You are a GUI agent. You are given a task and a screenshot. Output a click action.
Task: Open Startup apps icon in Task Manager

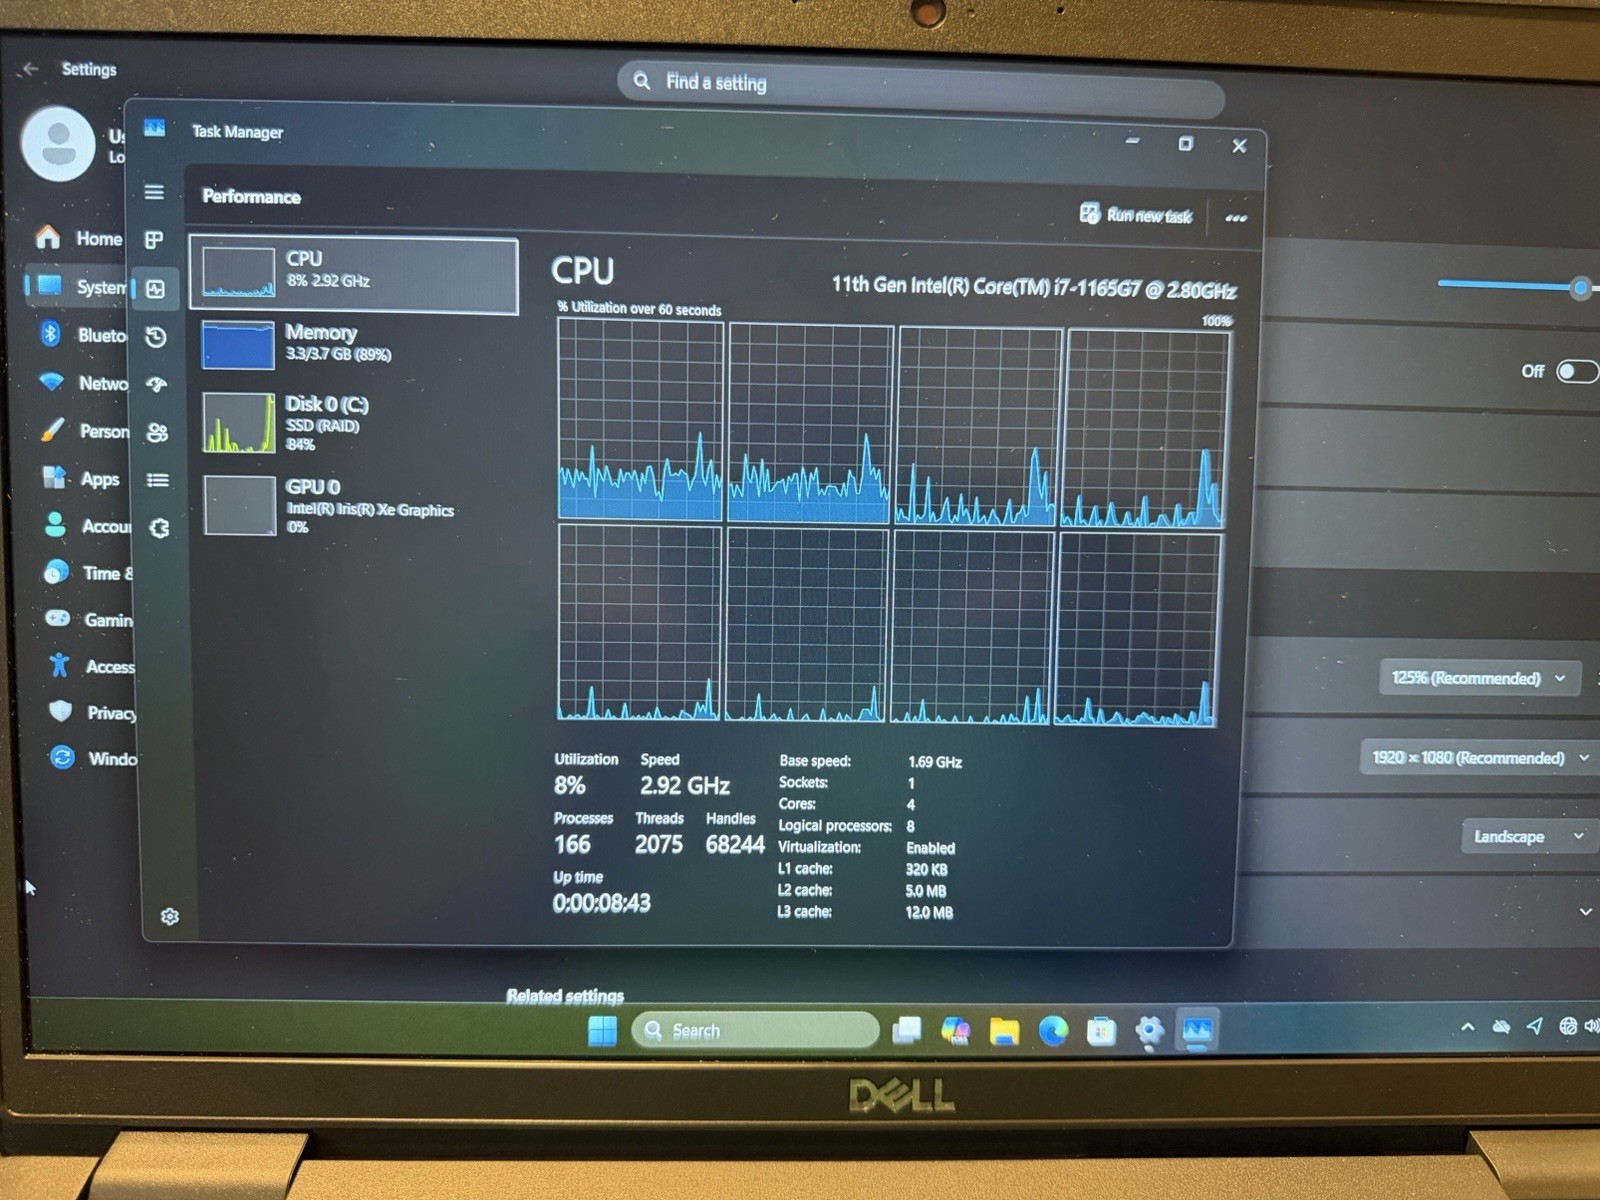click(x=157, y=384)
